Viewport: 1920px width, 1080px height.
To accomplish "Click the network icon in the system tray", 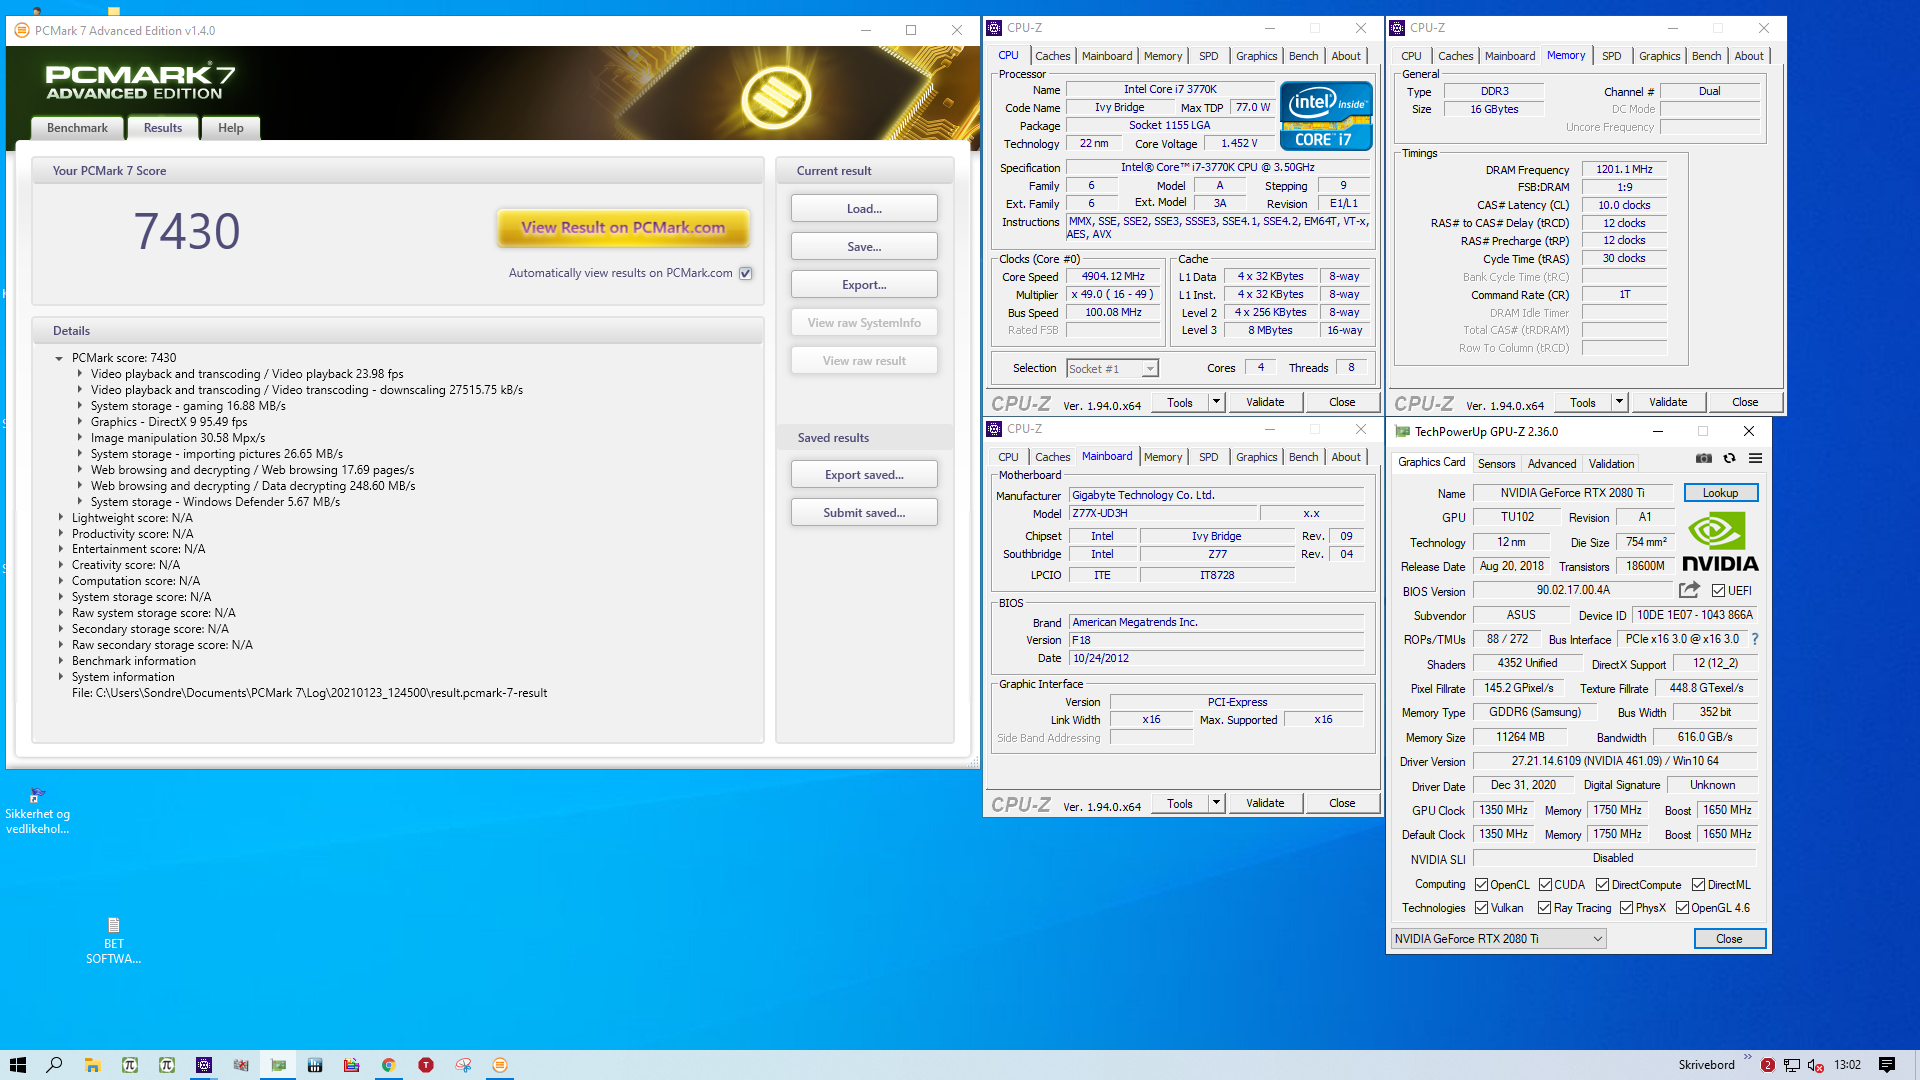I will coord(1792,1065).
